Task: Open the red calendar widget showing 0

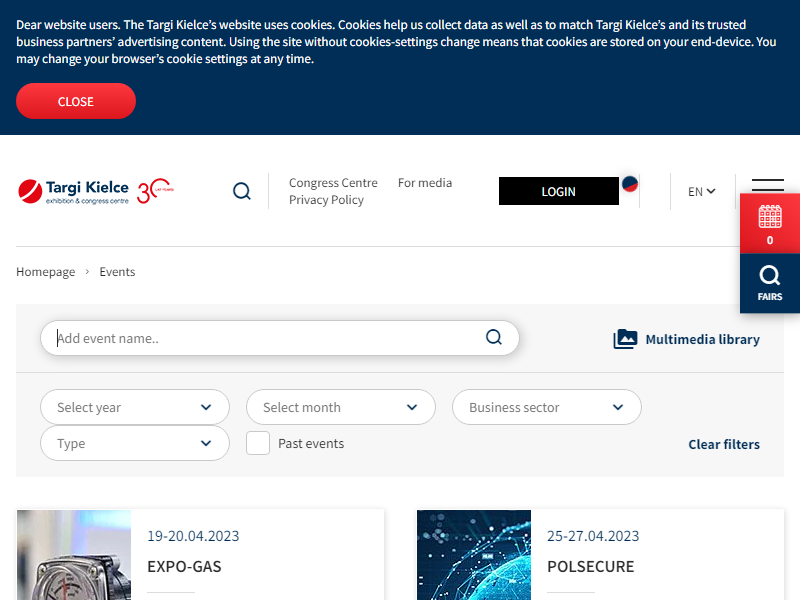Action: pos(770,223)
